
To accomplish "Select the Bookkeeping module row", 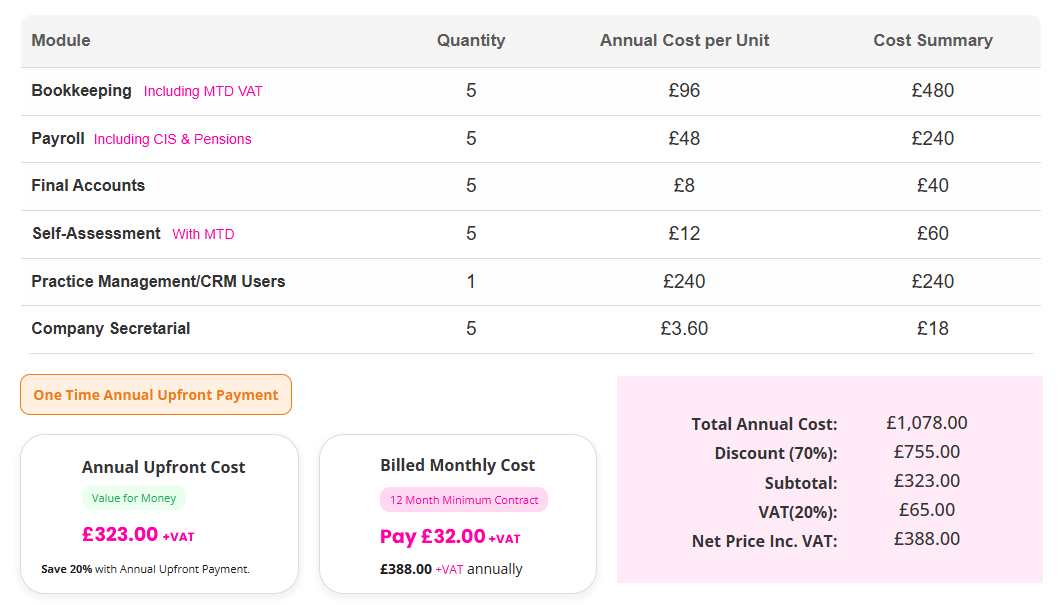I will point(530,90).
